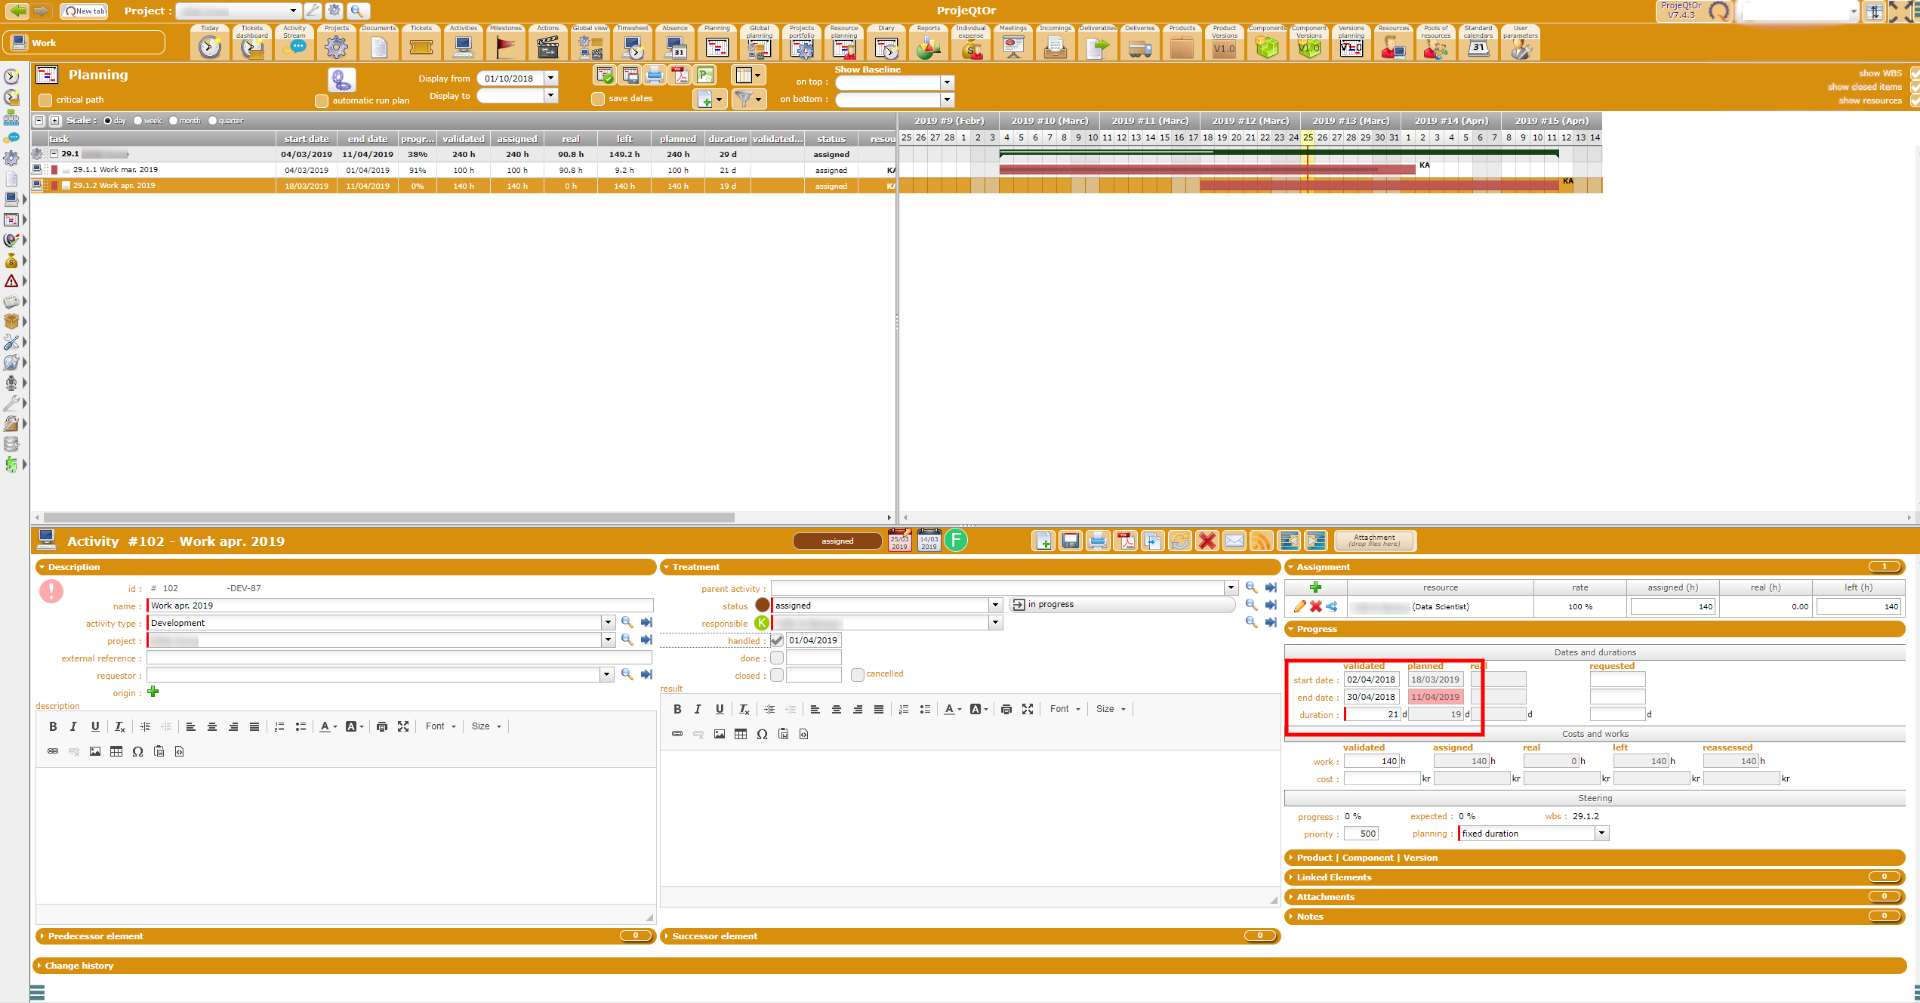The height and width of the screenshot is (1003, 1920).
Task: Toggle the automatic run plan checkbox
Action: pos(321,101)
